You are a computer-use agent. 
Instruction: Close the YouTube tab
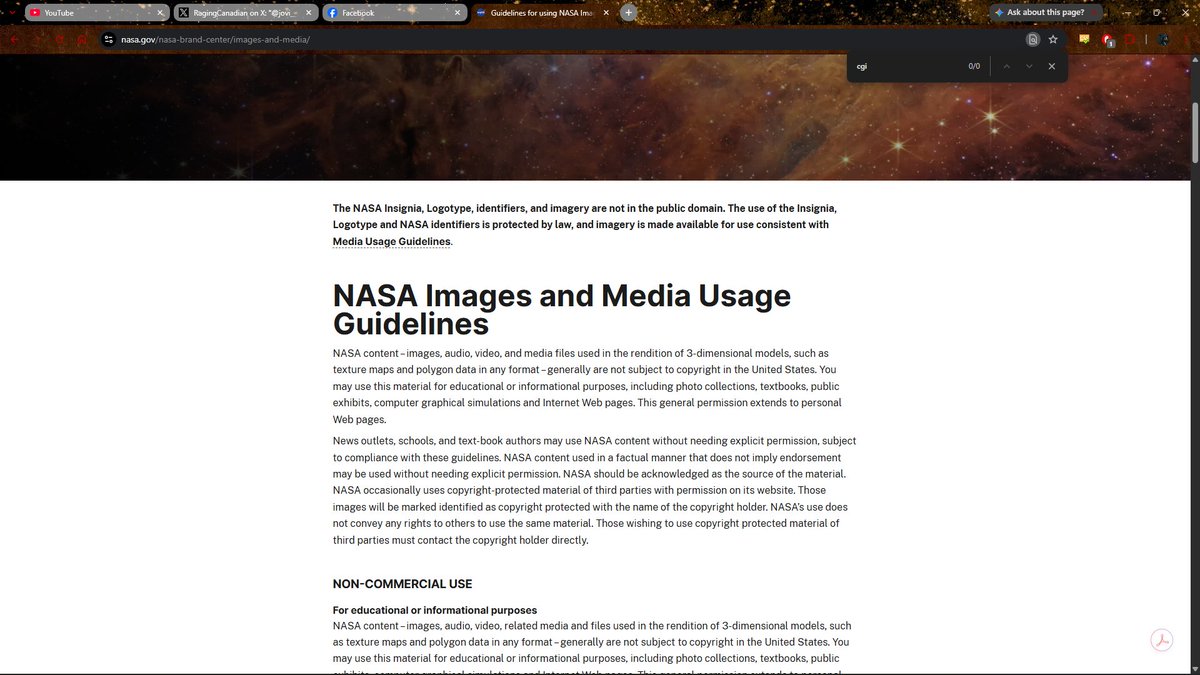(x=160, y=13)
